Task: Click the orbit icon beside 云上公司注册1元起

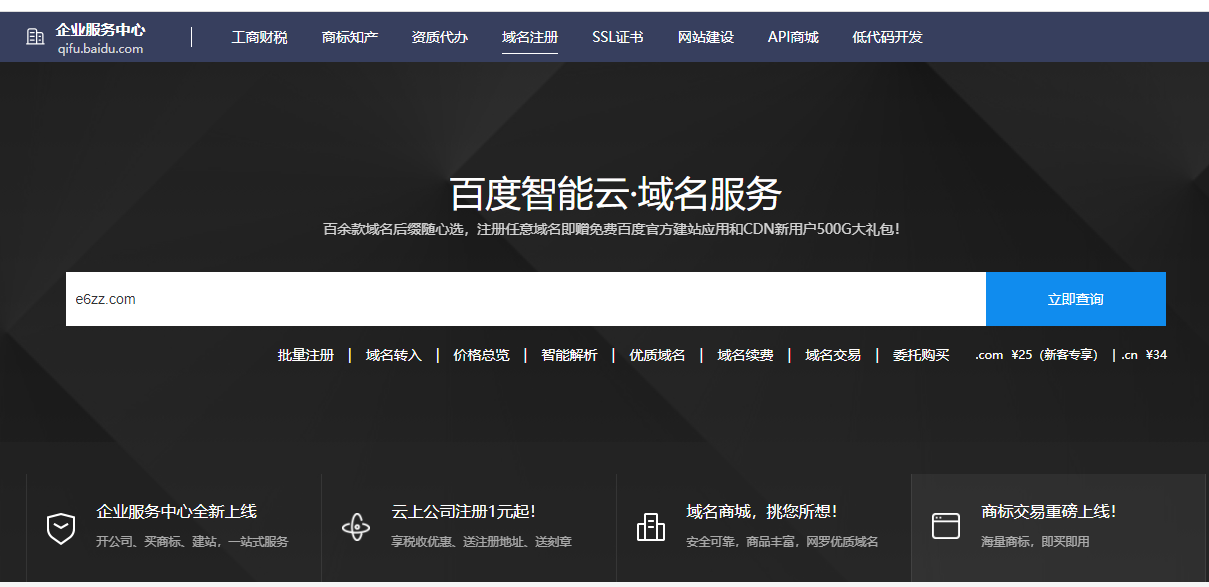Action: (x=356, y=527)
